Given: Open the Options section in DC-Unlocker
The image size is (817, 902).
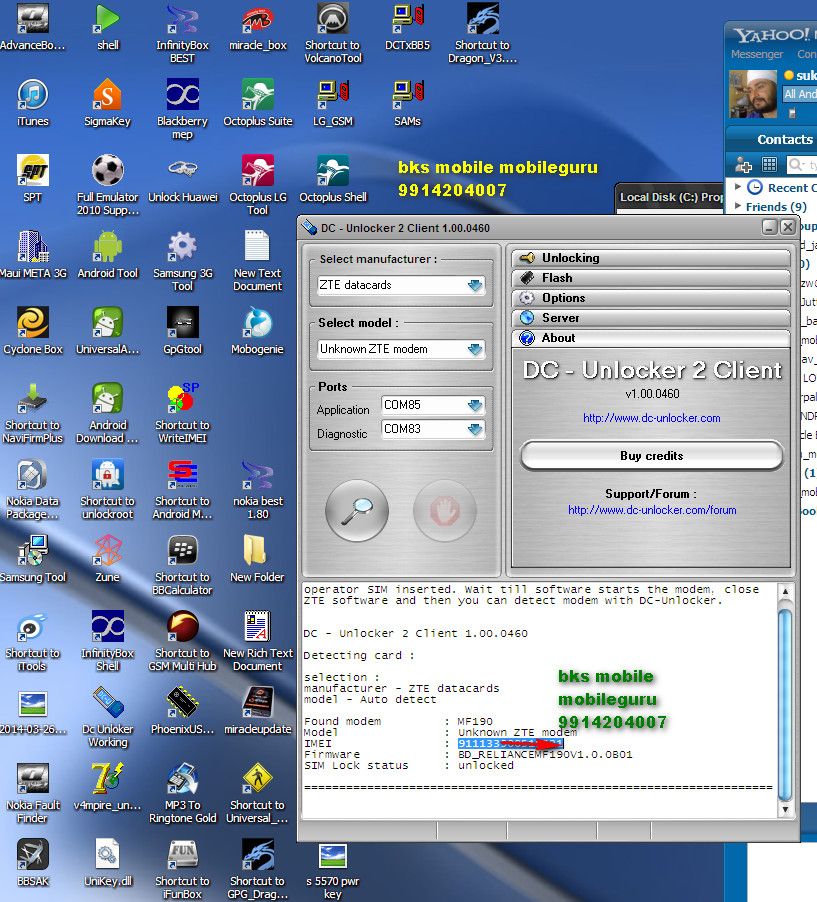Looking at the screenshot, I should [x=651, y=298].
